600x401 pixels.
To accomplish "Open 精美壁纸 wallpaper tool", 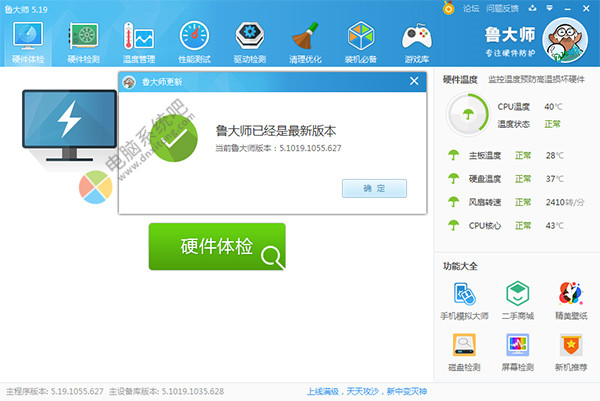I will click(x=570, y=300).
